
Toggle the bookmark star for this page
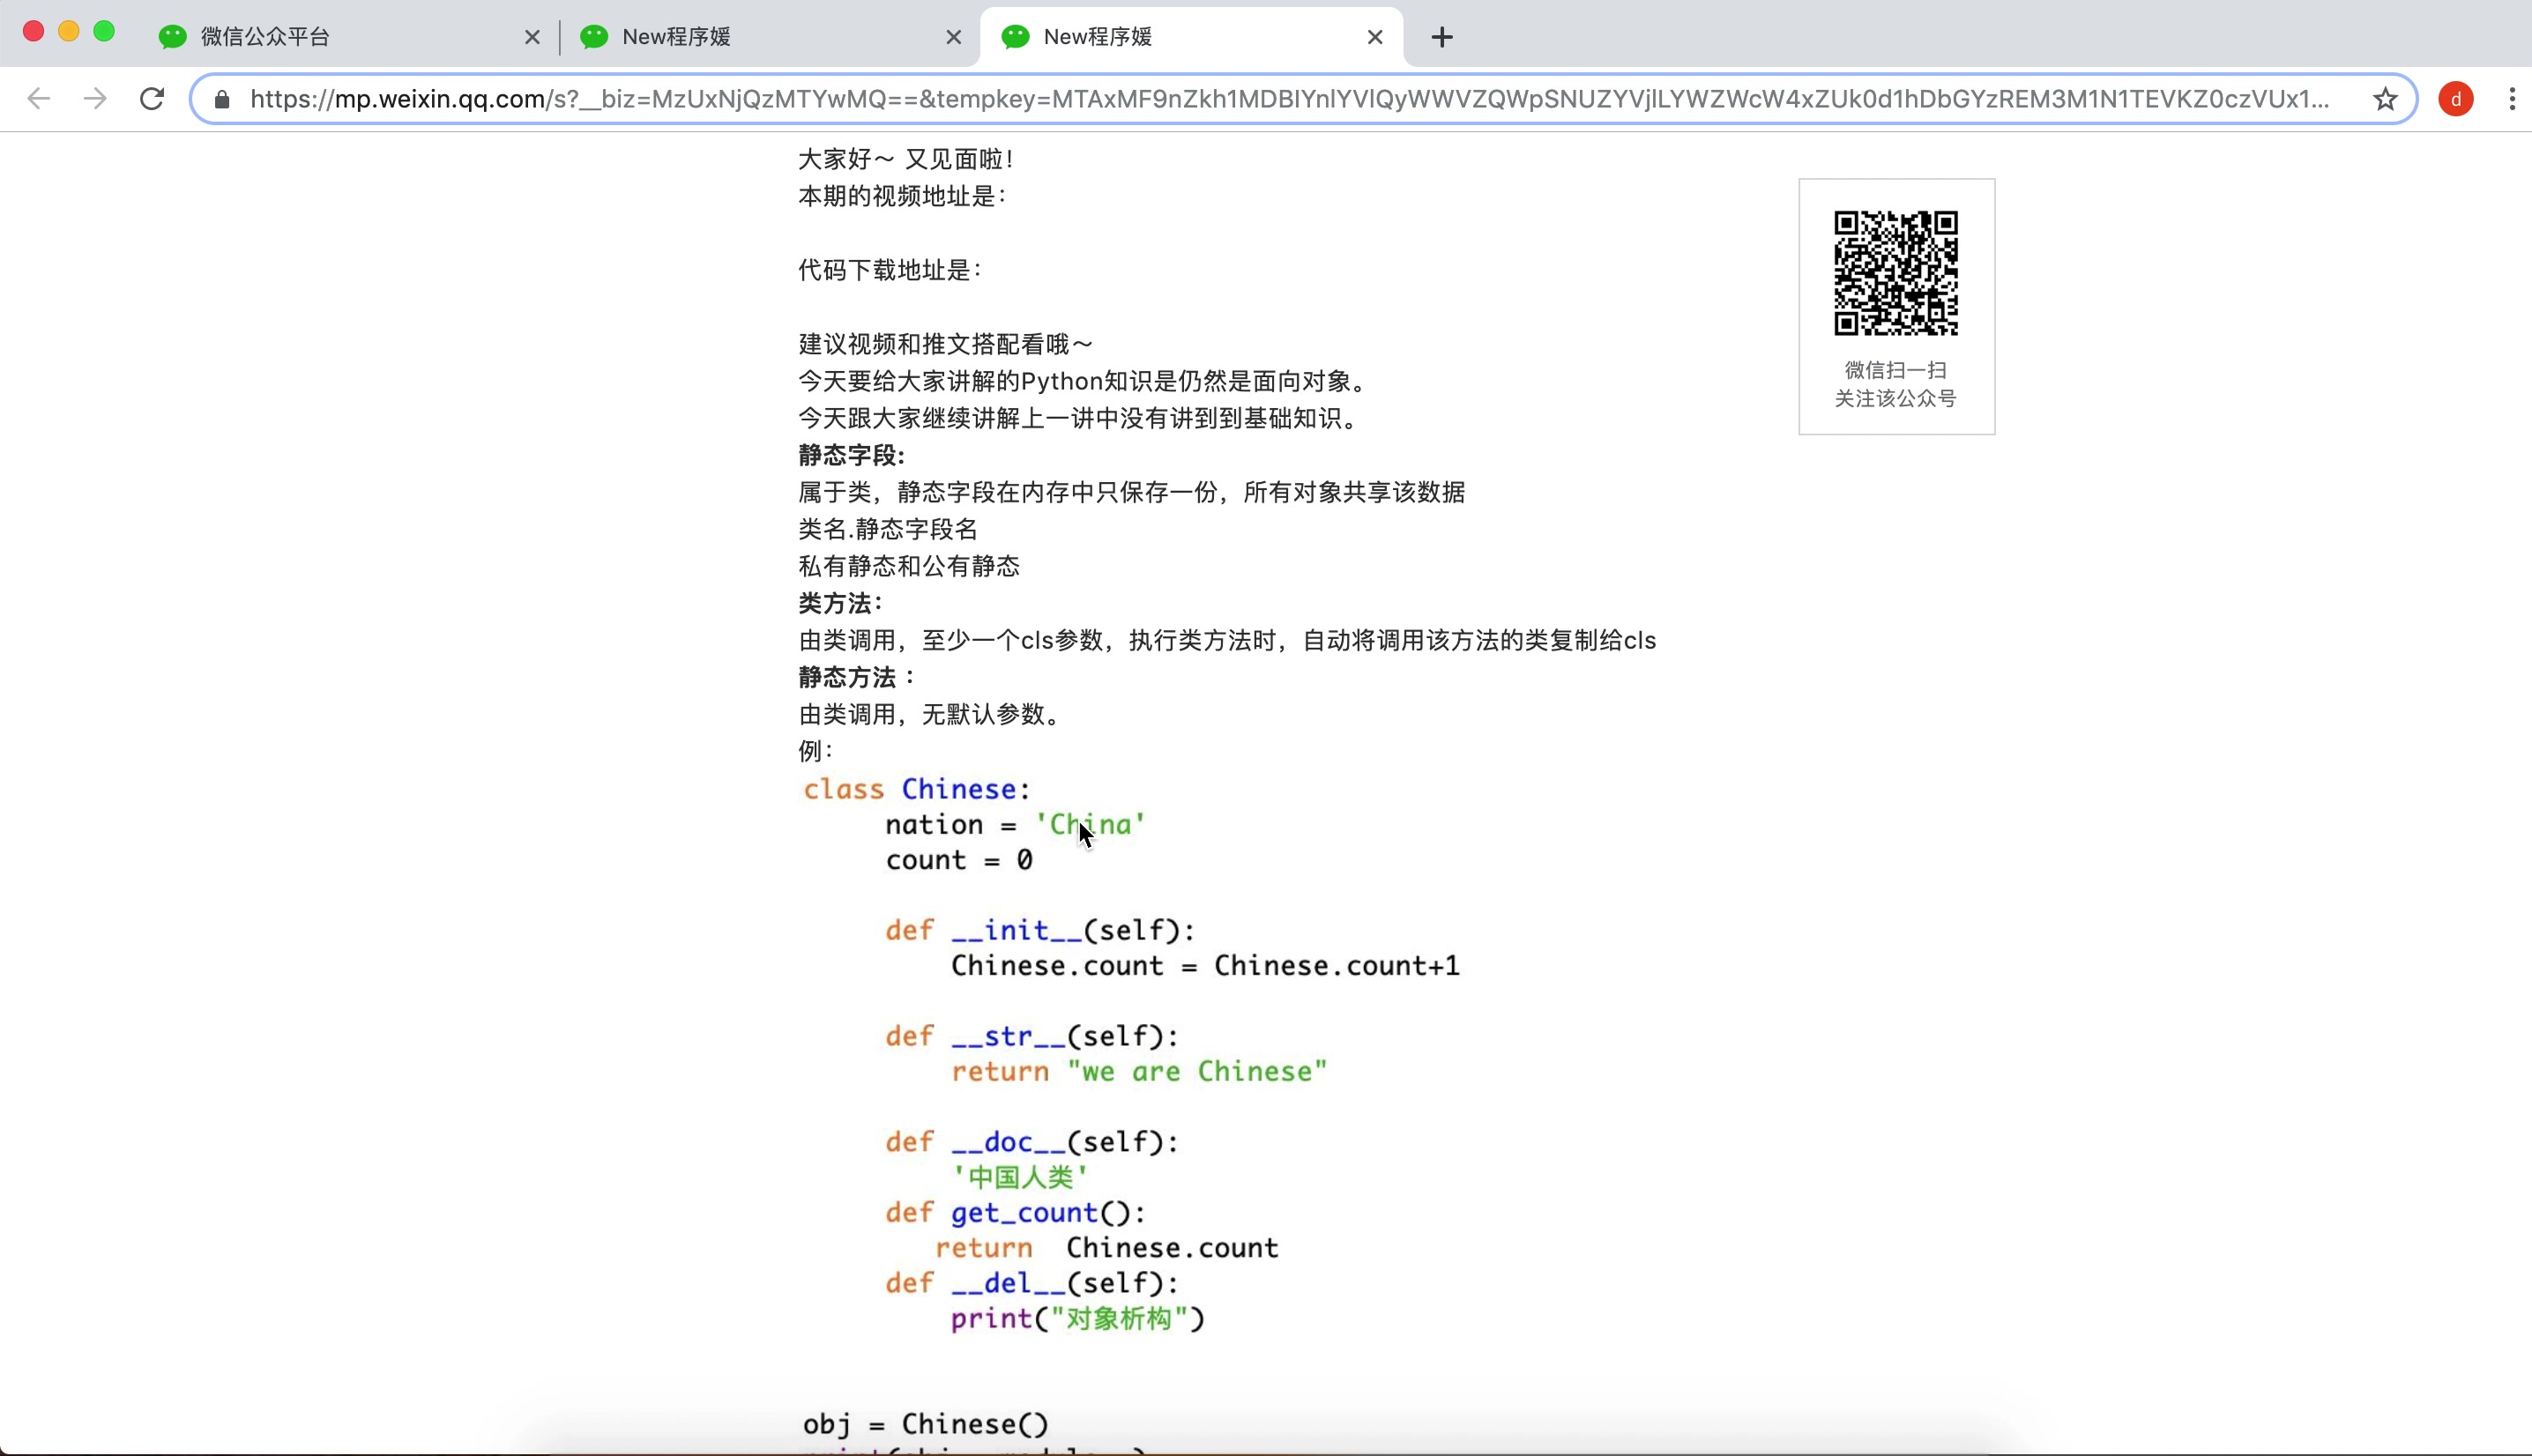pyautogui.click(x=2385, y=98)
